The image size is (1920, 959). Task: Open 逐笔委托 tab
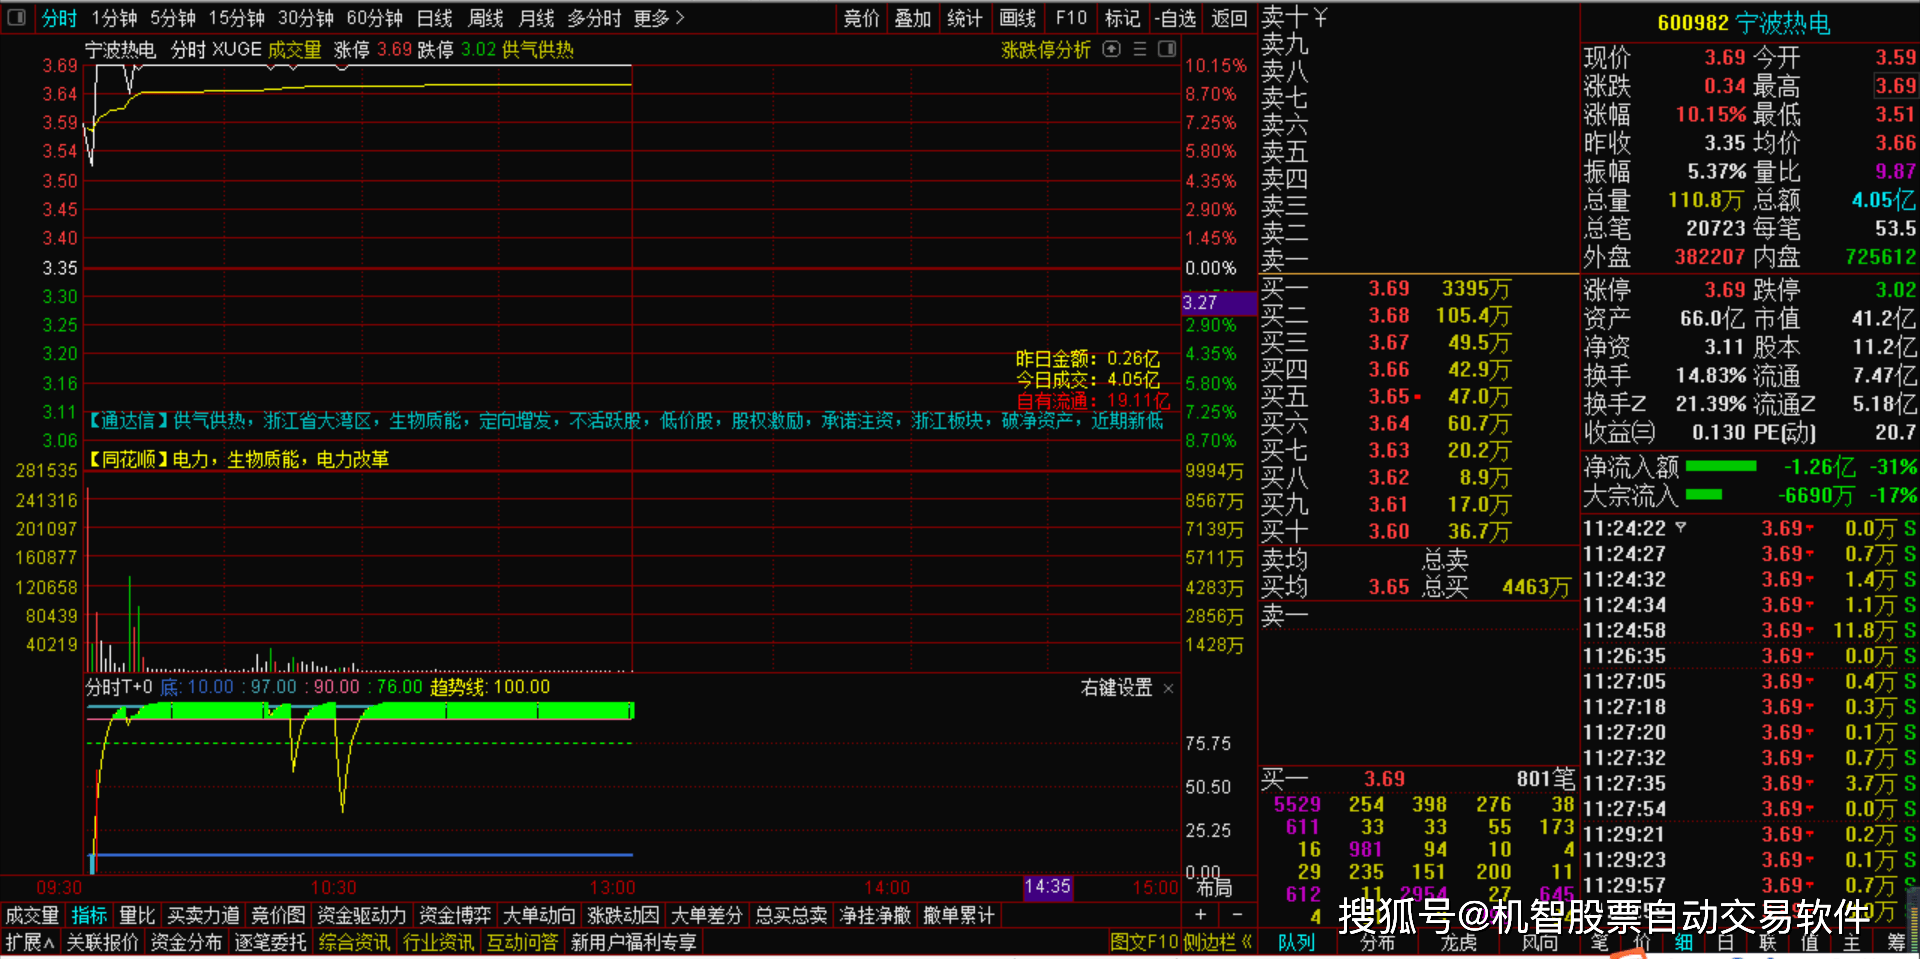(270, 942)
